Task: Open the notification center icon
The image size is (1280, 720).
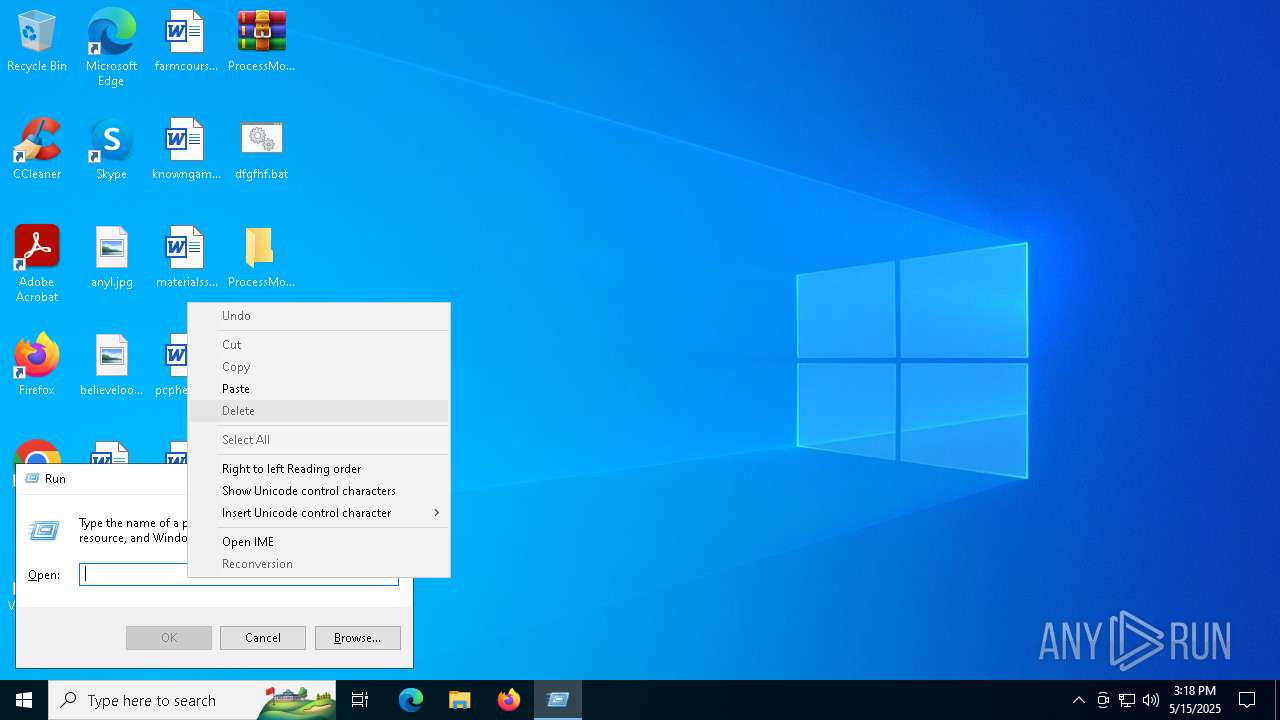Action: (1247, 700)
